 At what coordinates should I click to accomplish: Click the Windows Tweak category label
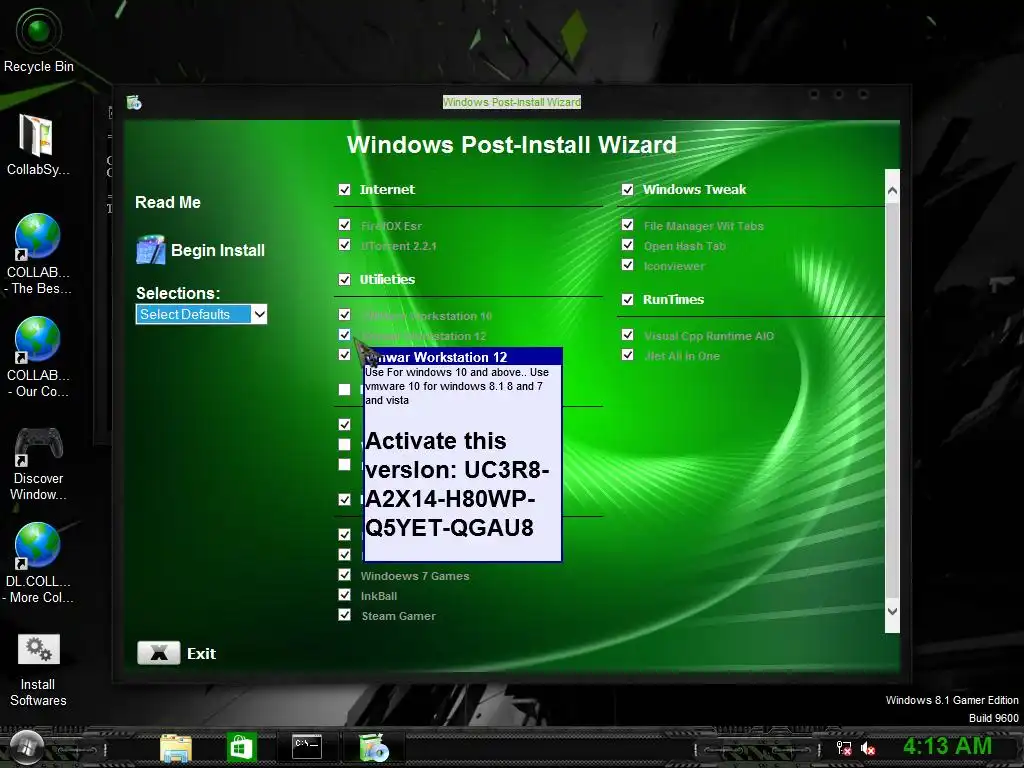pyautogui.click(x=694, y=189)
